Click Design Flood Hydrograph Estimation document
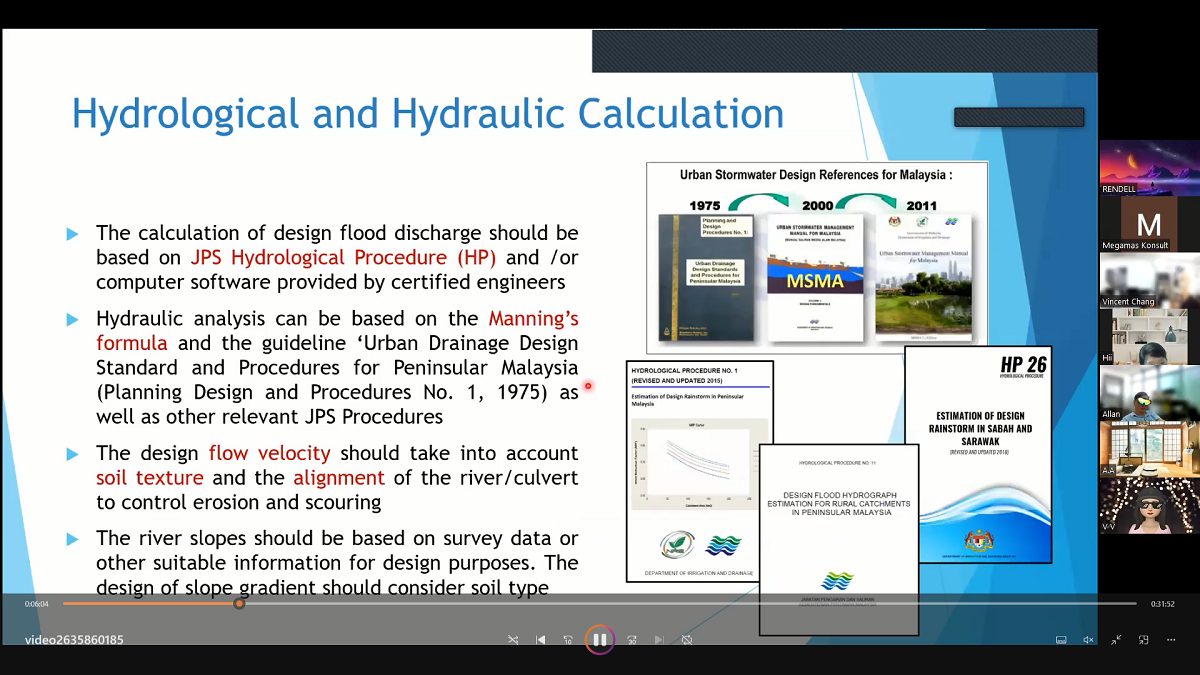The image size is (1200, 675). 839,540
